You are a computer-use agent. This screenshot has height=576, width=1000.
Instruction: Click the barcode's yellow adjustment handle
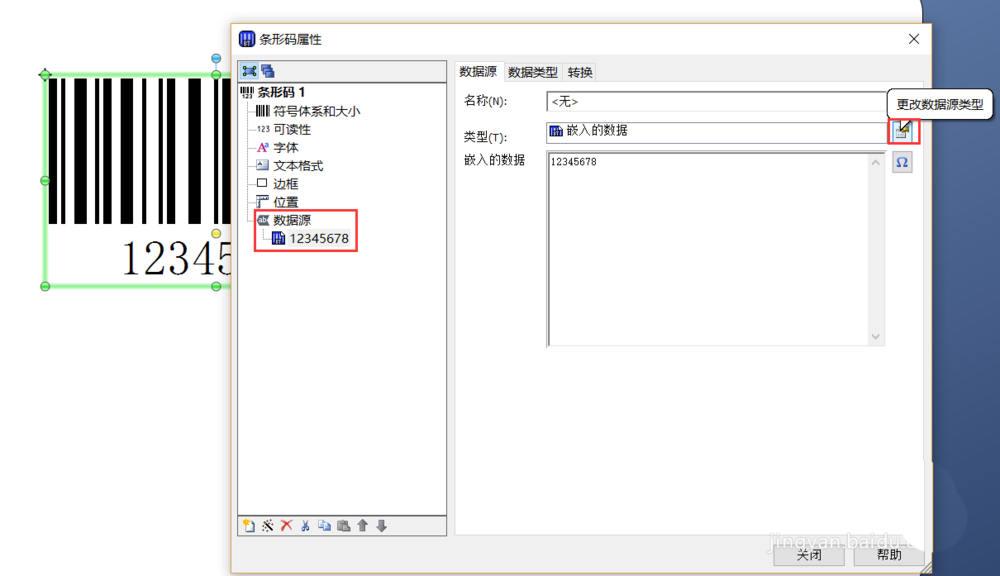[x=216, y=234]
